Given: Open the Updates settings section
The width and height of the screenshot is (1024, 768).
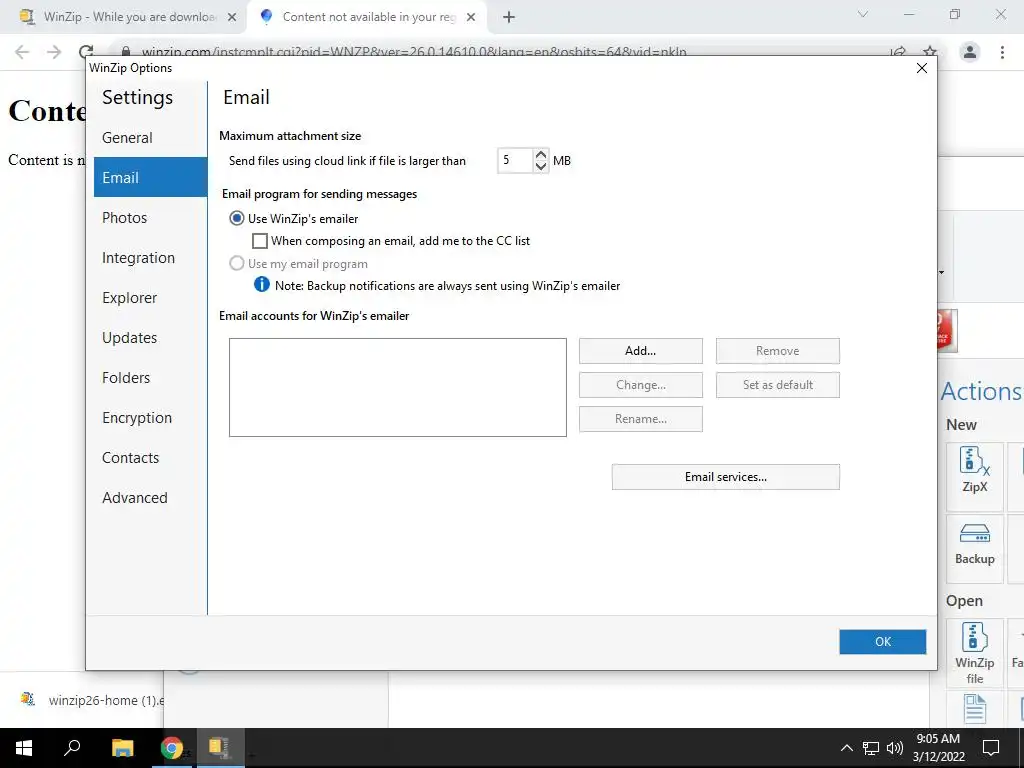Looking at the screenshot, I should pos(150,338).
